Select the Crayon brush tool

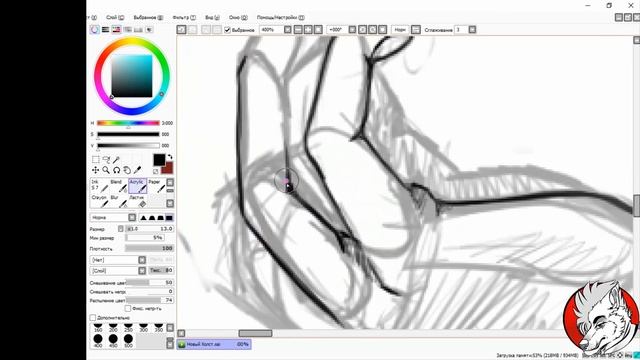point(99,200)
